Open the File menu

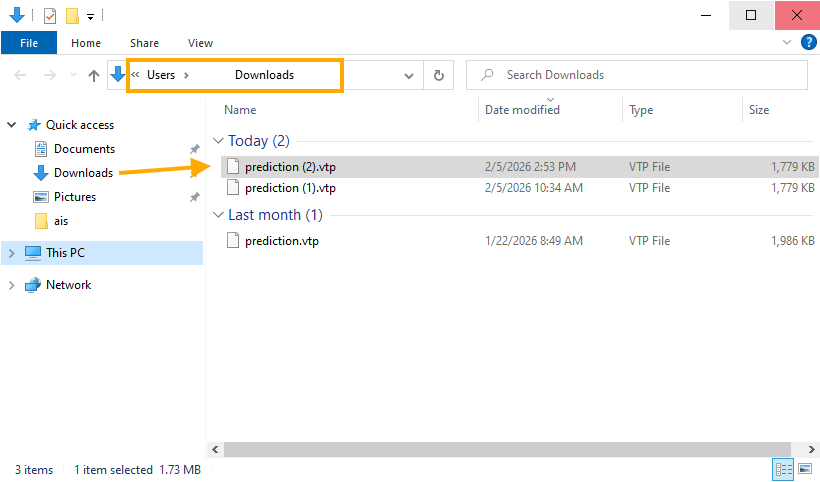[29, 43]
